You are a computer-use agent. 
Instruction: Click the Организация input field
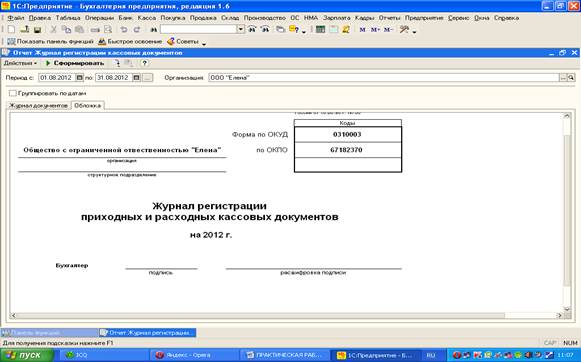(x=384, y=78)
